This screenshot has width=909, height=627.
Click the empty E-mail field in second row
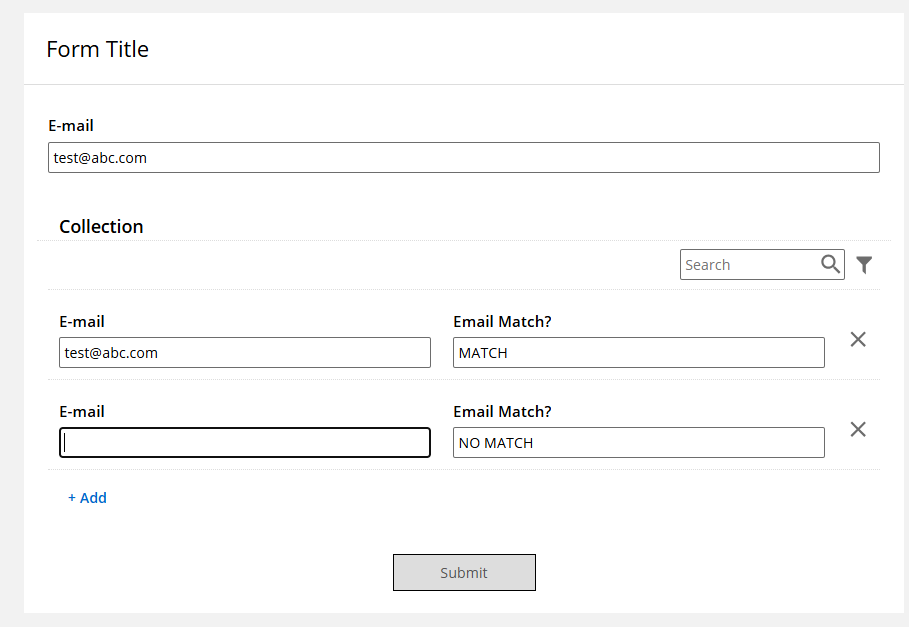click(245, 443)
